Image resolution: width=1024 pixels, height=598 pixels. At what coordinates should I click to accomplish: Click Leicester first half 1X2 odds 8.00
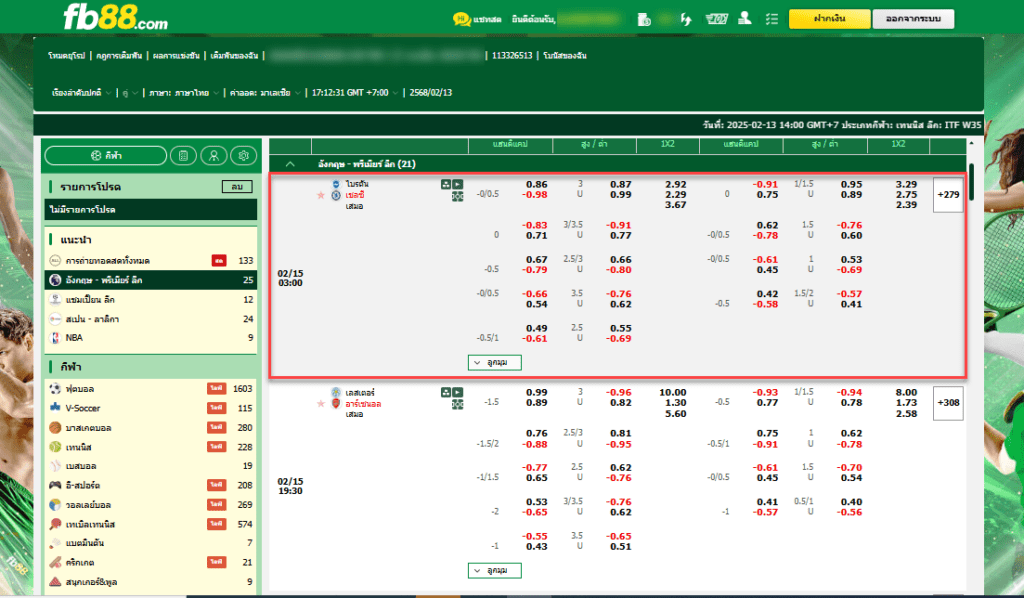pyautogui.click(x=906, y=392)
